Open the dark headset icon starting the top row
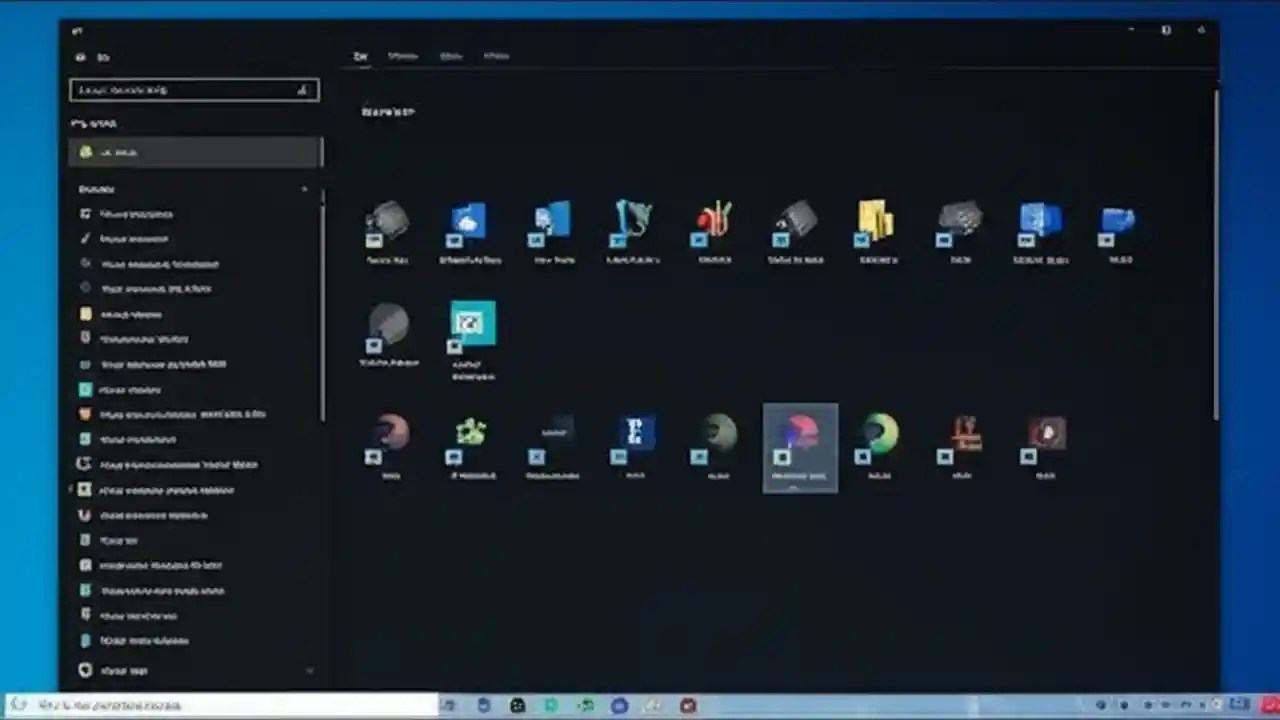The image size is (1280, 720). pos(388,222)
